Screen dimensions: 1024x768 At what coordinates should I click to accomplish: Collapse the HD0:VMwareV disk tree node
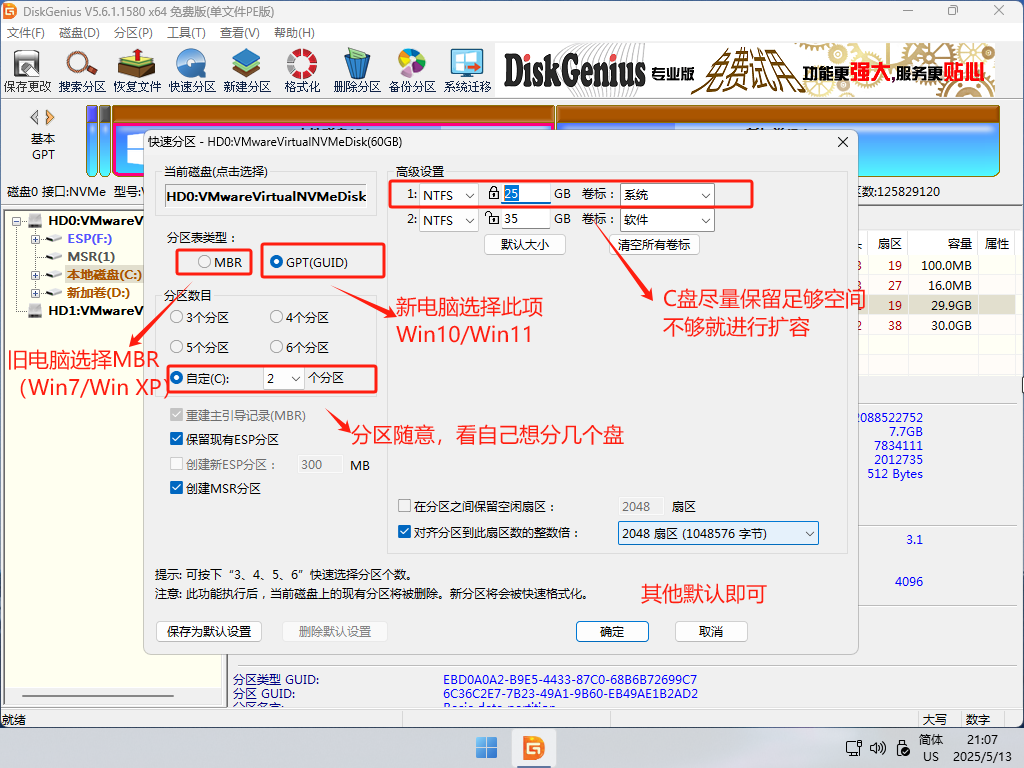point(16,221)
